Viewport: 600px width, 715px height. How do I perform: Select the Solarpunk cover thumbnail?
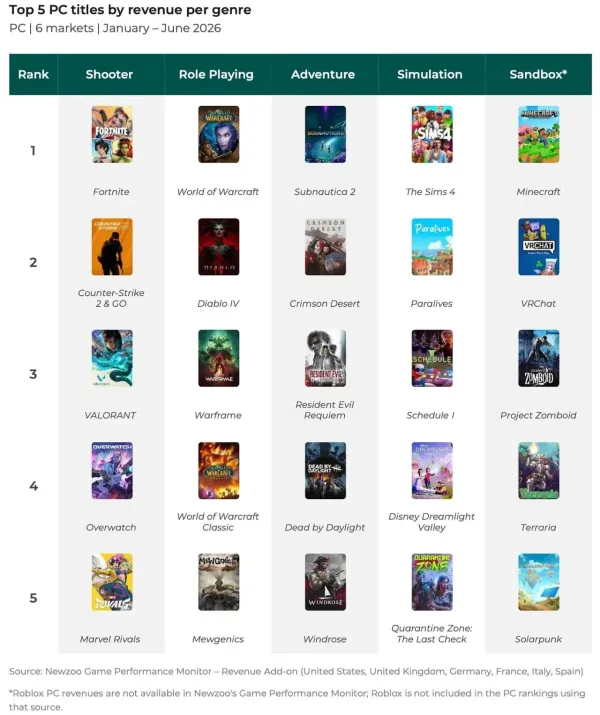pos(538,582)
